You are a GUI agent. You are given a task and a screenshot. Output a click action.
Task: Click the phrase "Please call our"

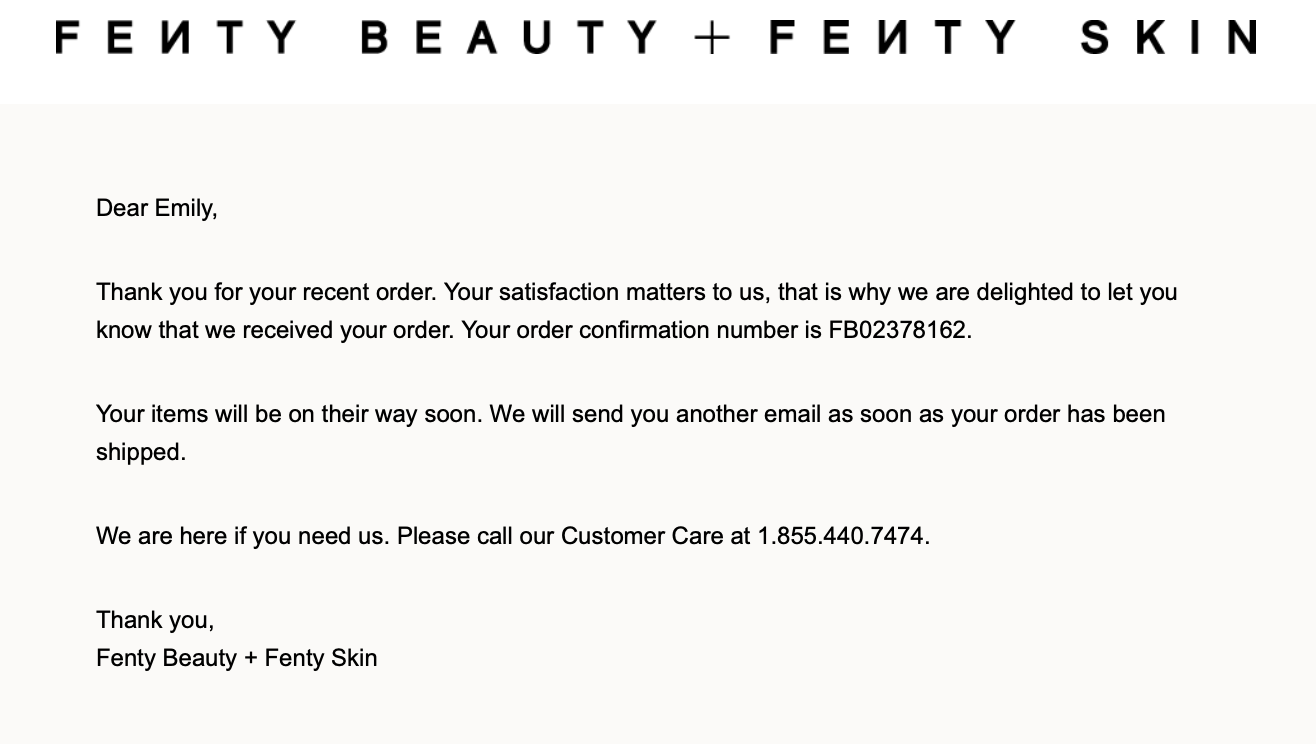click(x=475, y=536)
